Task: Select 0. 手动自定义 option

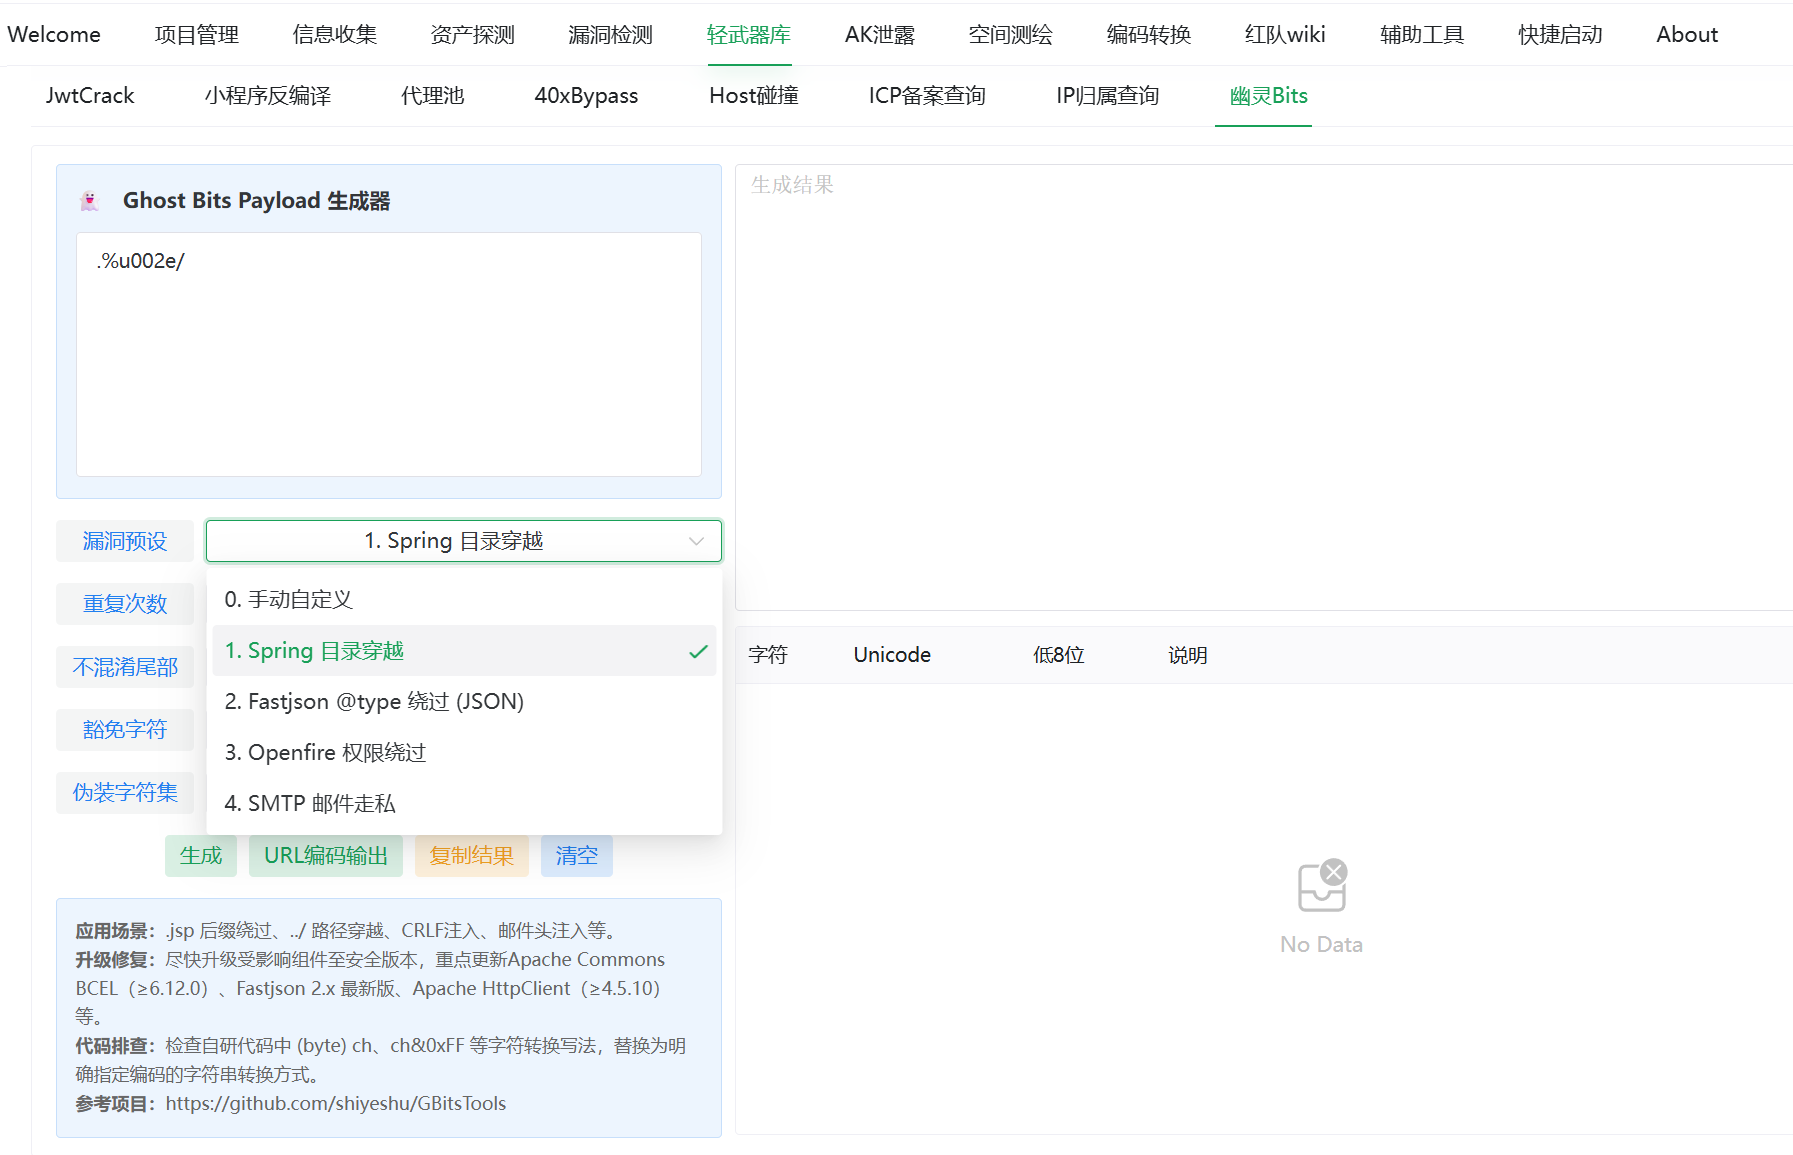Action: point(464,600)
